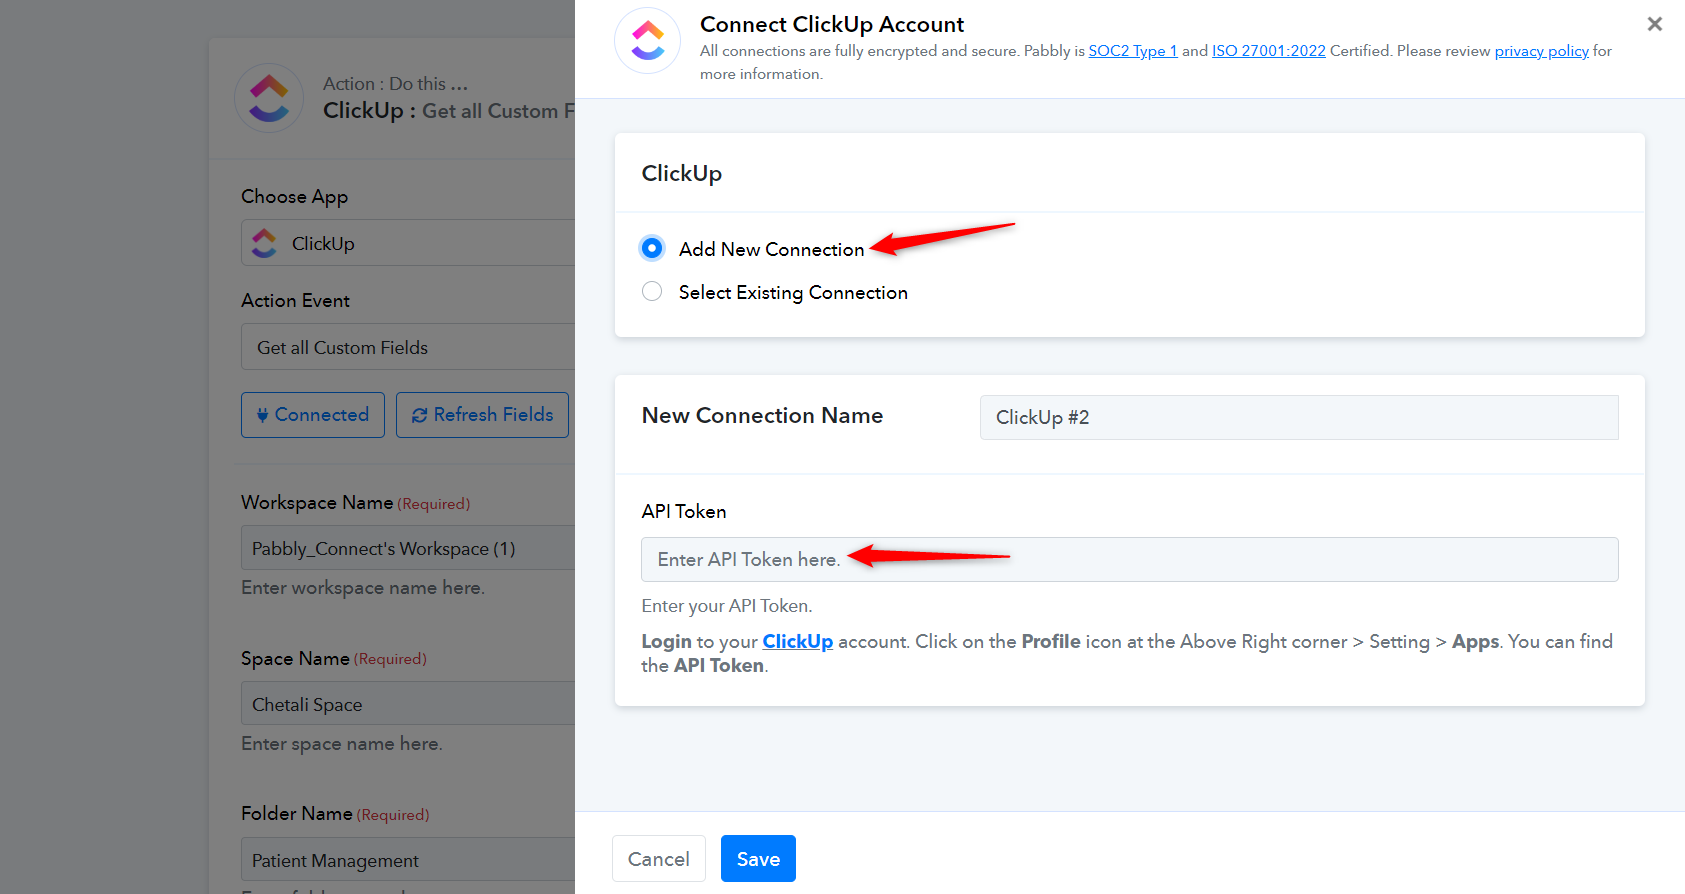This screenshot has width=1685, height=894.
Task: Open the Workspace Name dropdown
Action: point(408,548)
